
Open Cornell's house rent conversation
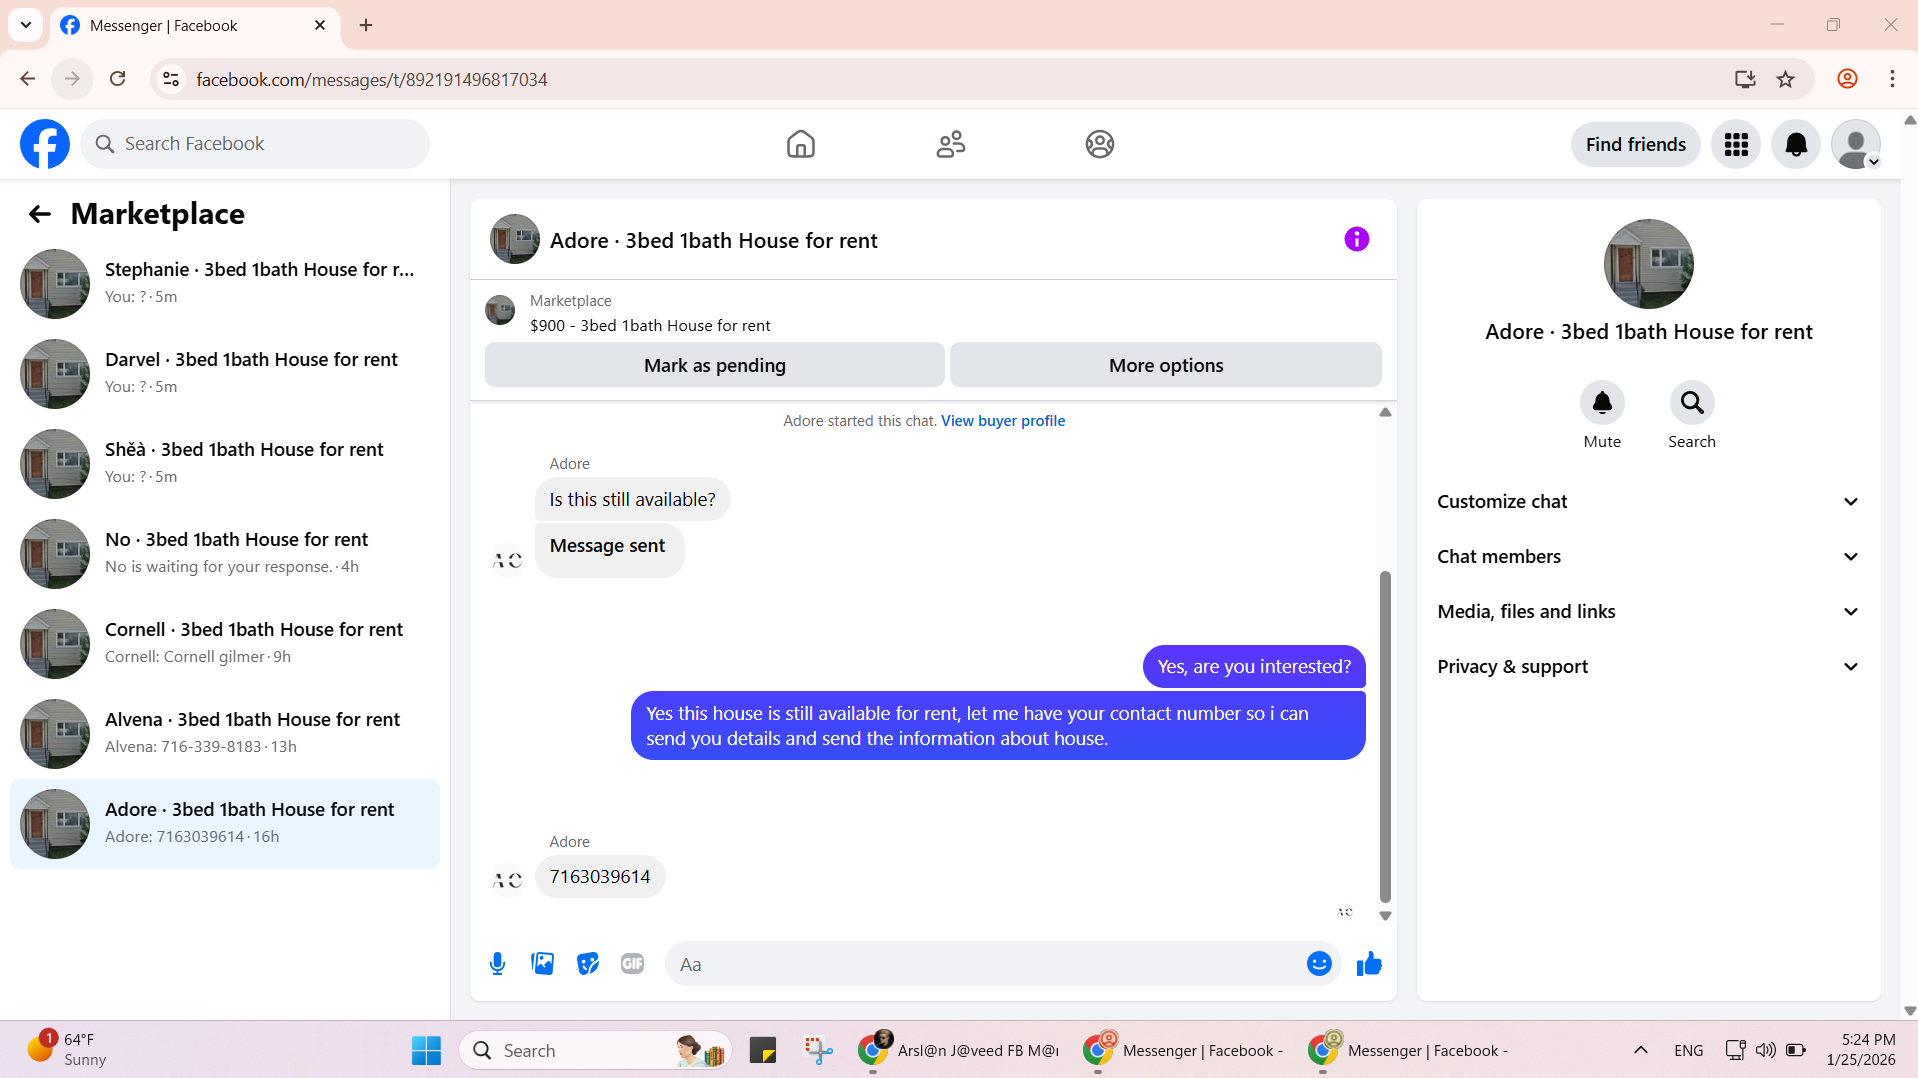[x=225, y=644]
